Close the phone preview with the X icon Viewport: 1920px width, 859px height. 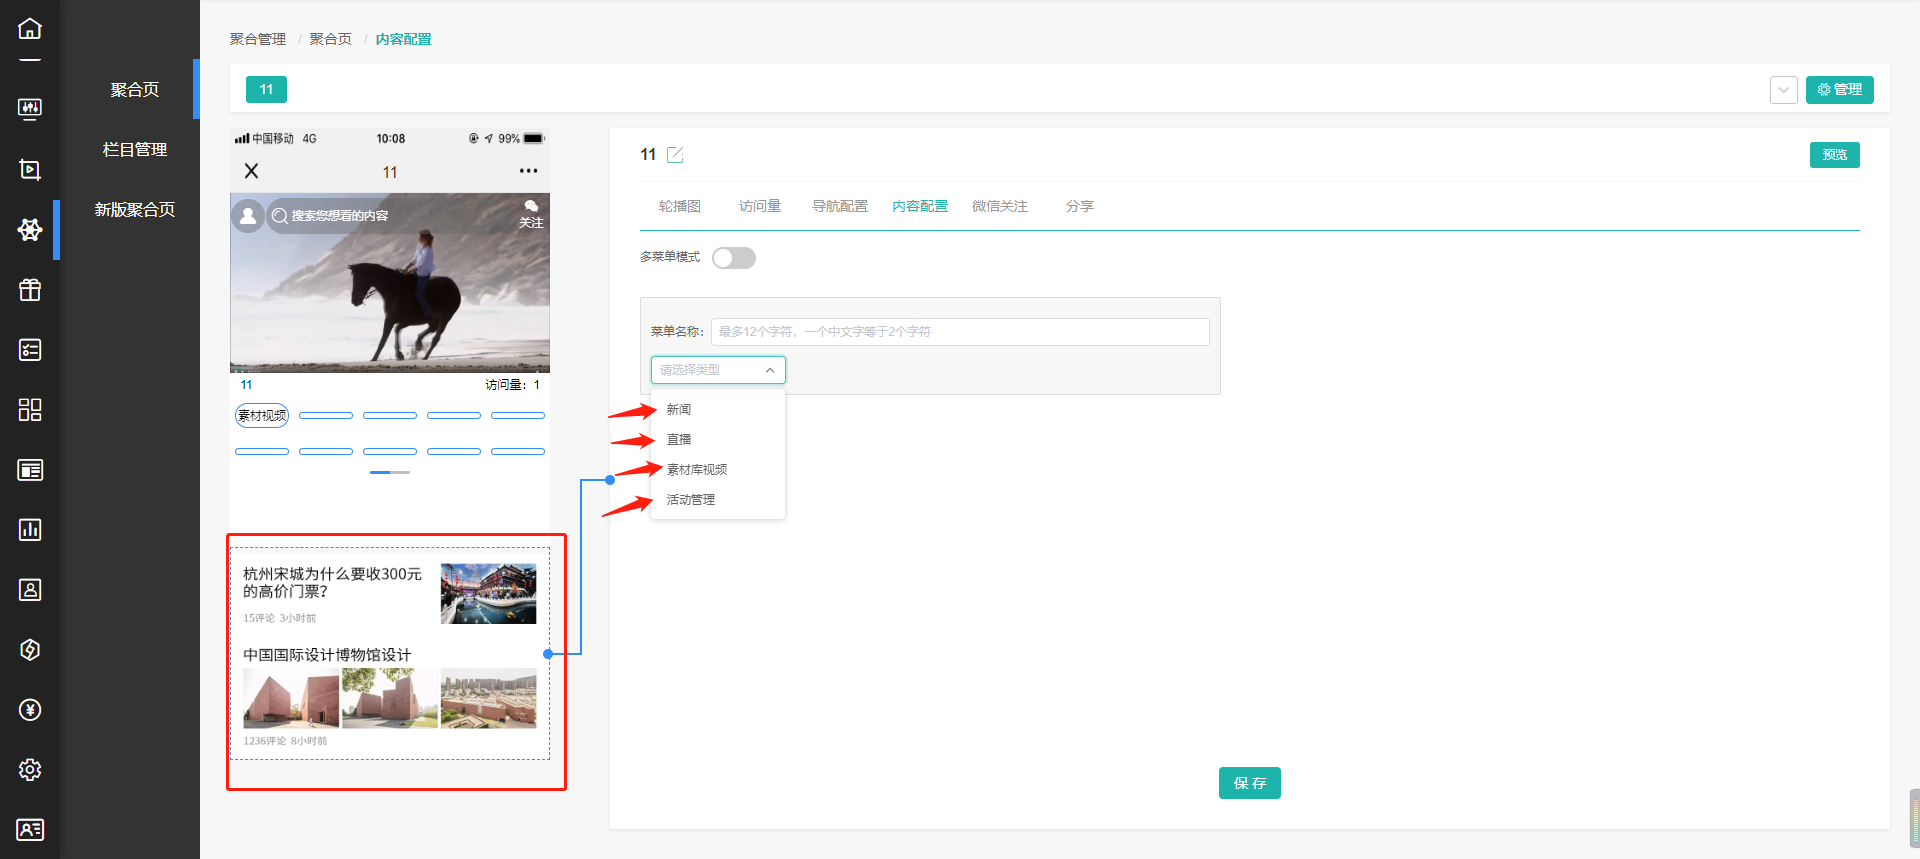coord(252,171)
